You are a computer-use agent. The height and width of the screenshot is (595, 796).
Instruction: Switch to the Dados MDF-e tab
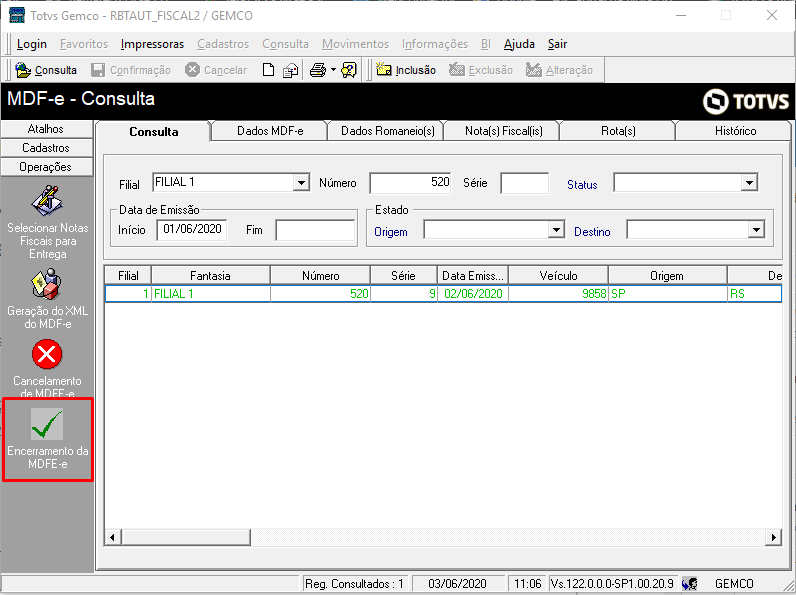pyautogui.click(x=270, y=131)
